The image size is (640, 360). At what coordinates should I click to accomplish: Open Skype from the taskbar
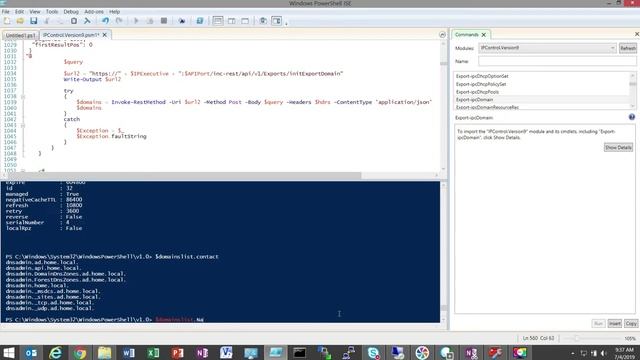[x=373, y=353]
